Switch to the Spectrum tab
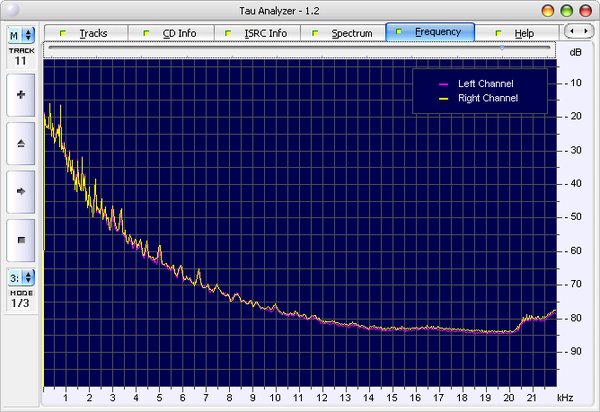 pyautogui.click(x=343, y=33)
